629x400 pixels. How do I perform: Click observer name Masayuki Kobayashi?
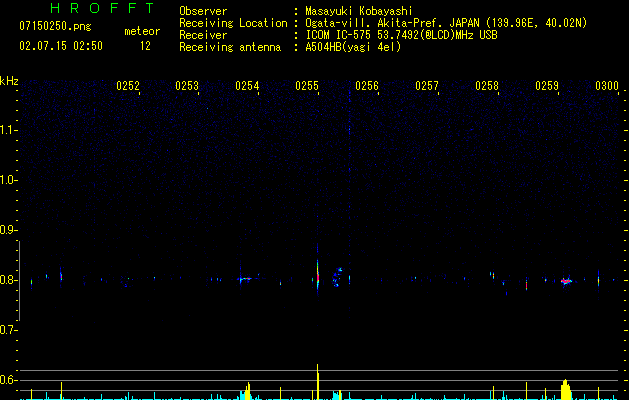(x=359, y=11)
